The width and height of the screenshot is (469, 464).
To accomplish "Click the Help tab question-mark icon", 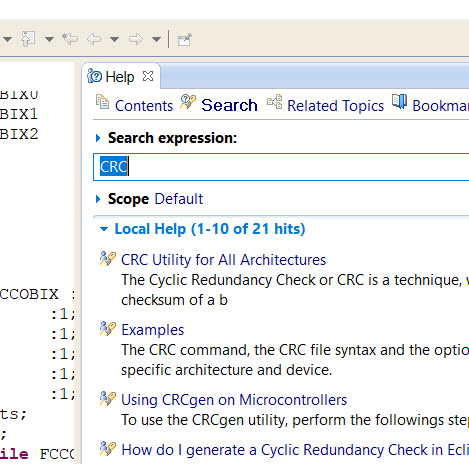I will [x=94, y=76].
